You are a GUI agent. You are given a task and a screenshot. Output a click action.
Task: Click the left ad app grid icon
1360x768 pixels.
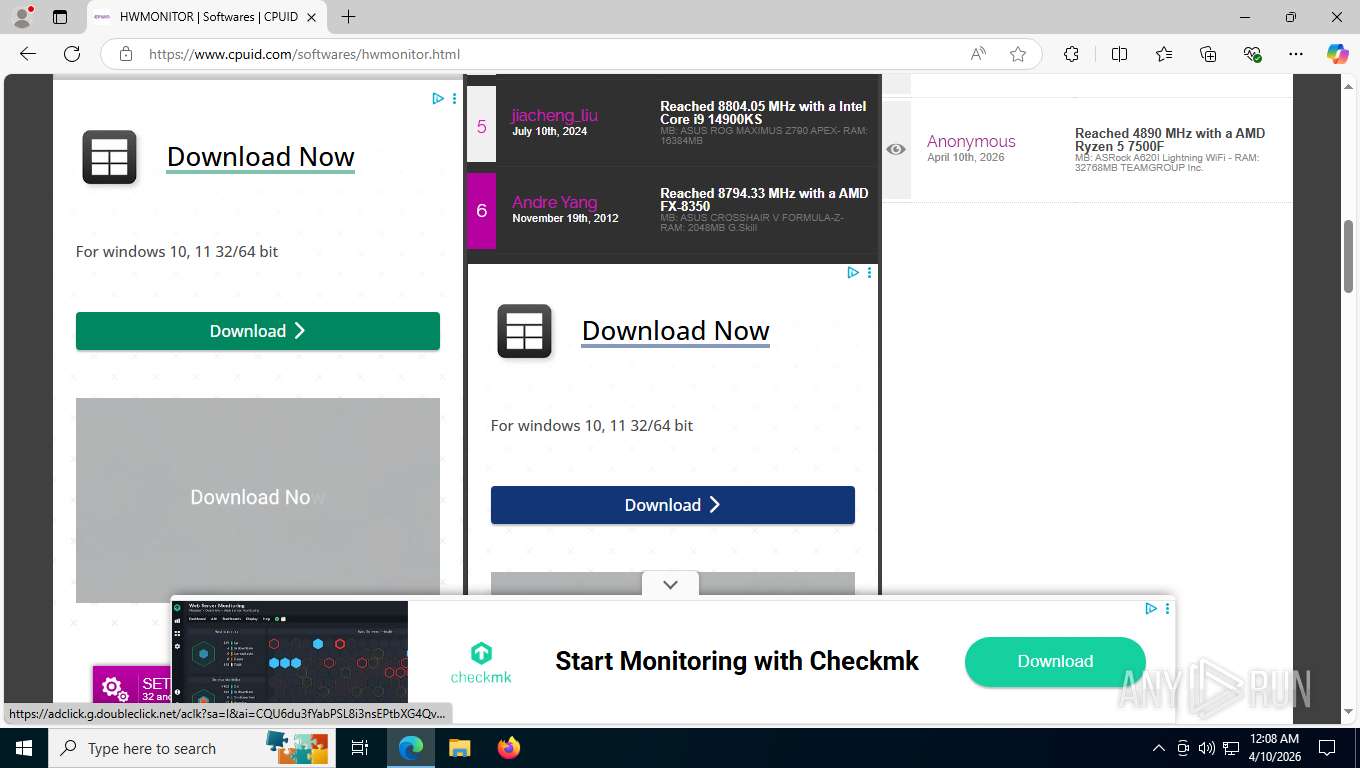pyautogui.click(x=109, y=158)
